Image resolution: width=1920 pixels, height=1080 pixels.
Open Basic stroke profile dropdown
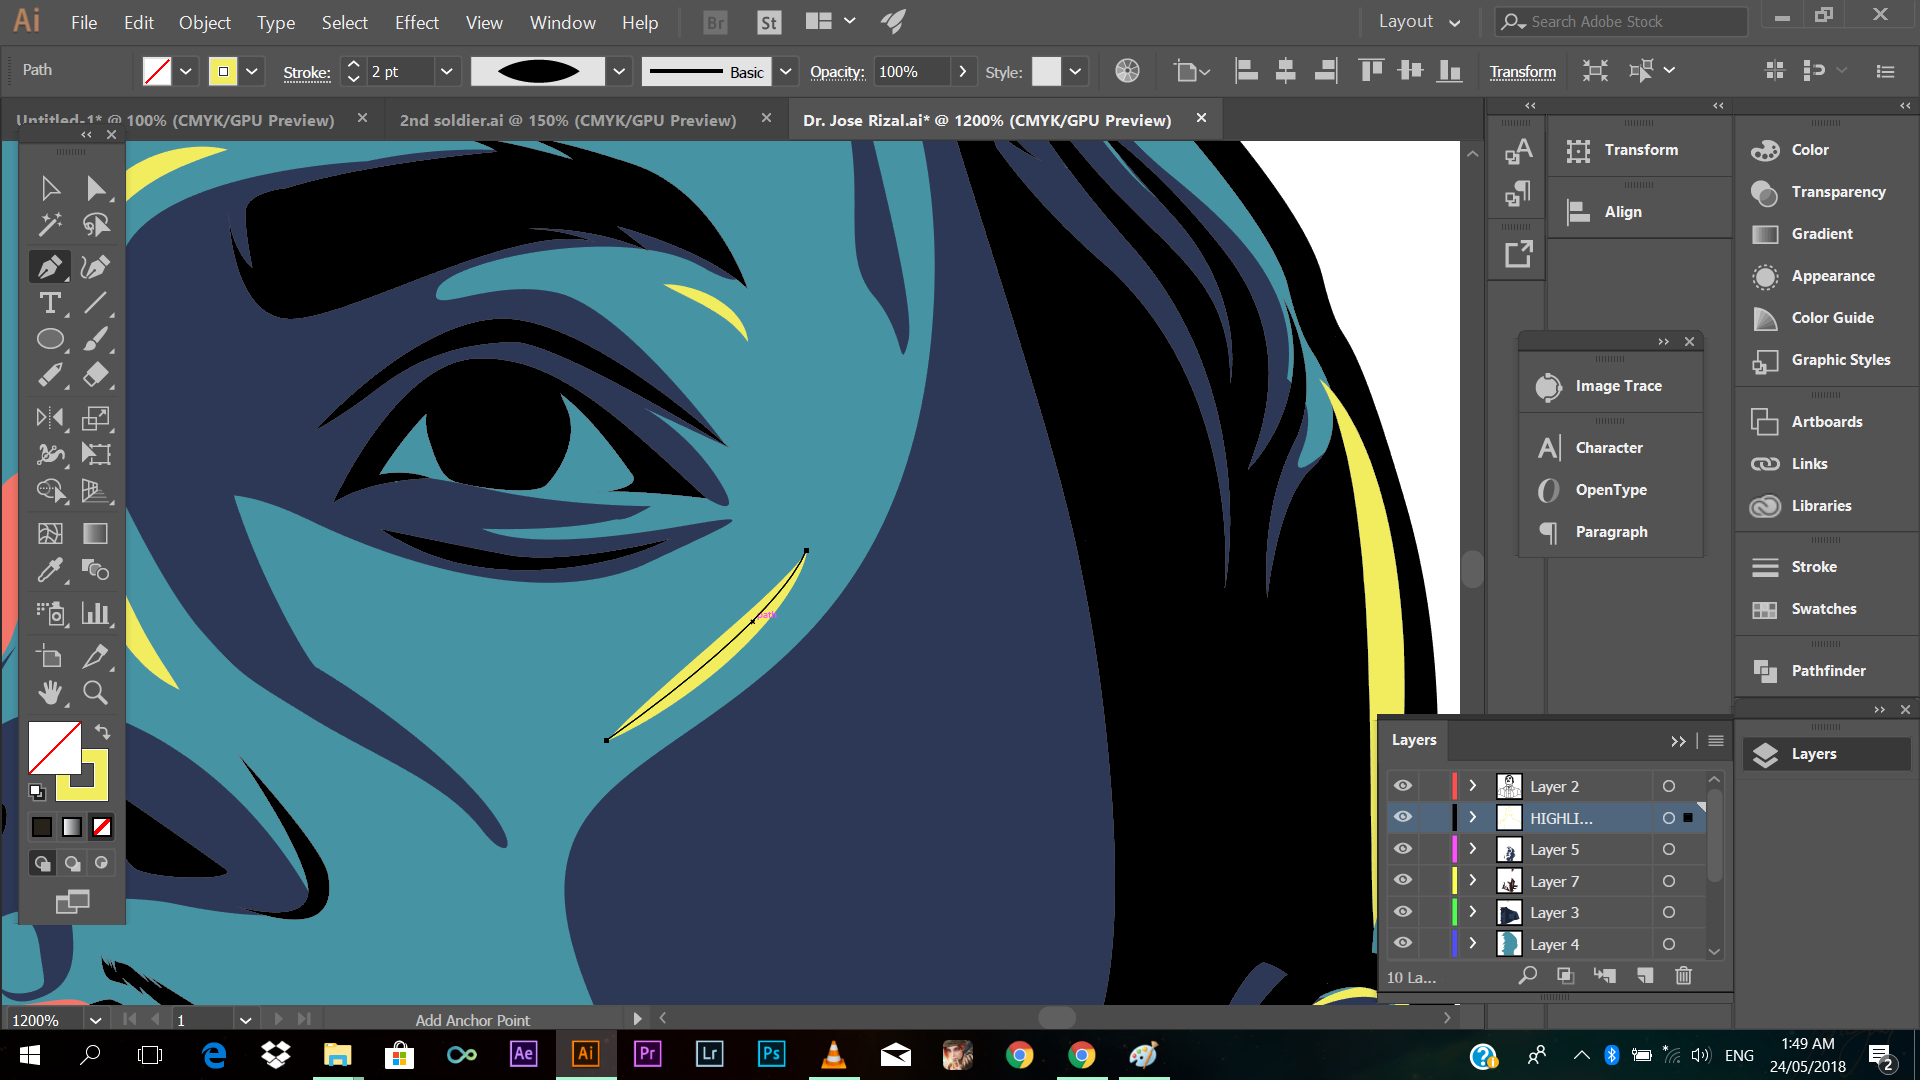pyautogui.click(x=786, y=71)
